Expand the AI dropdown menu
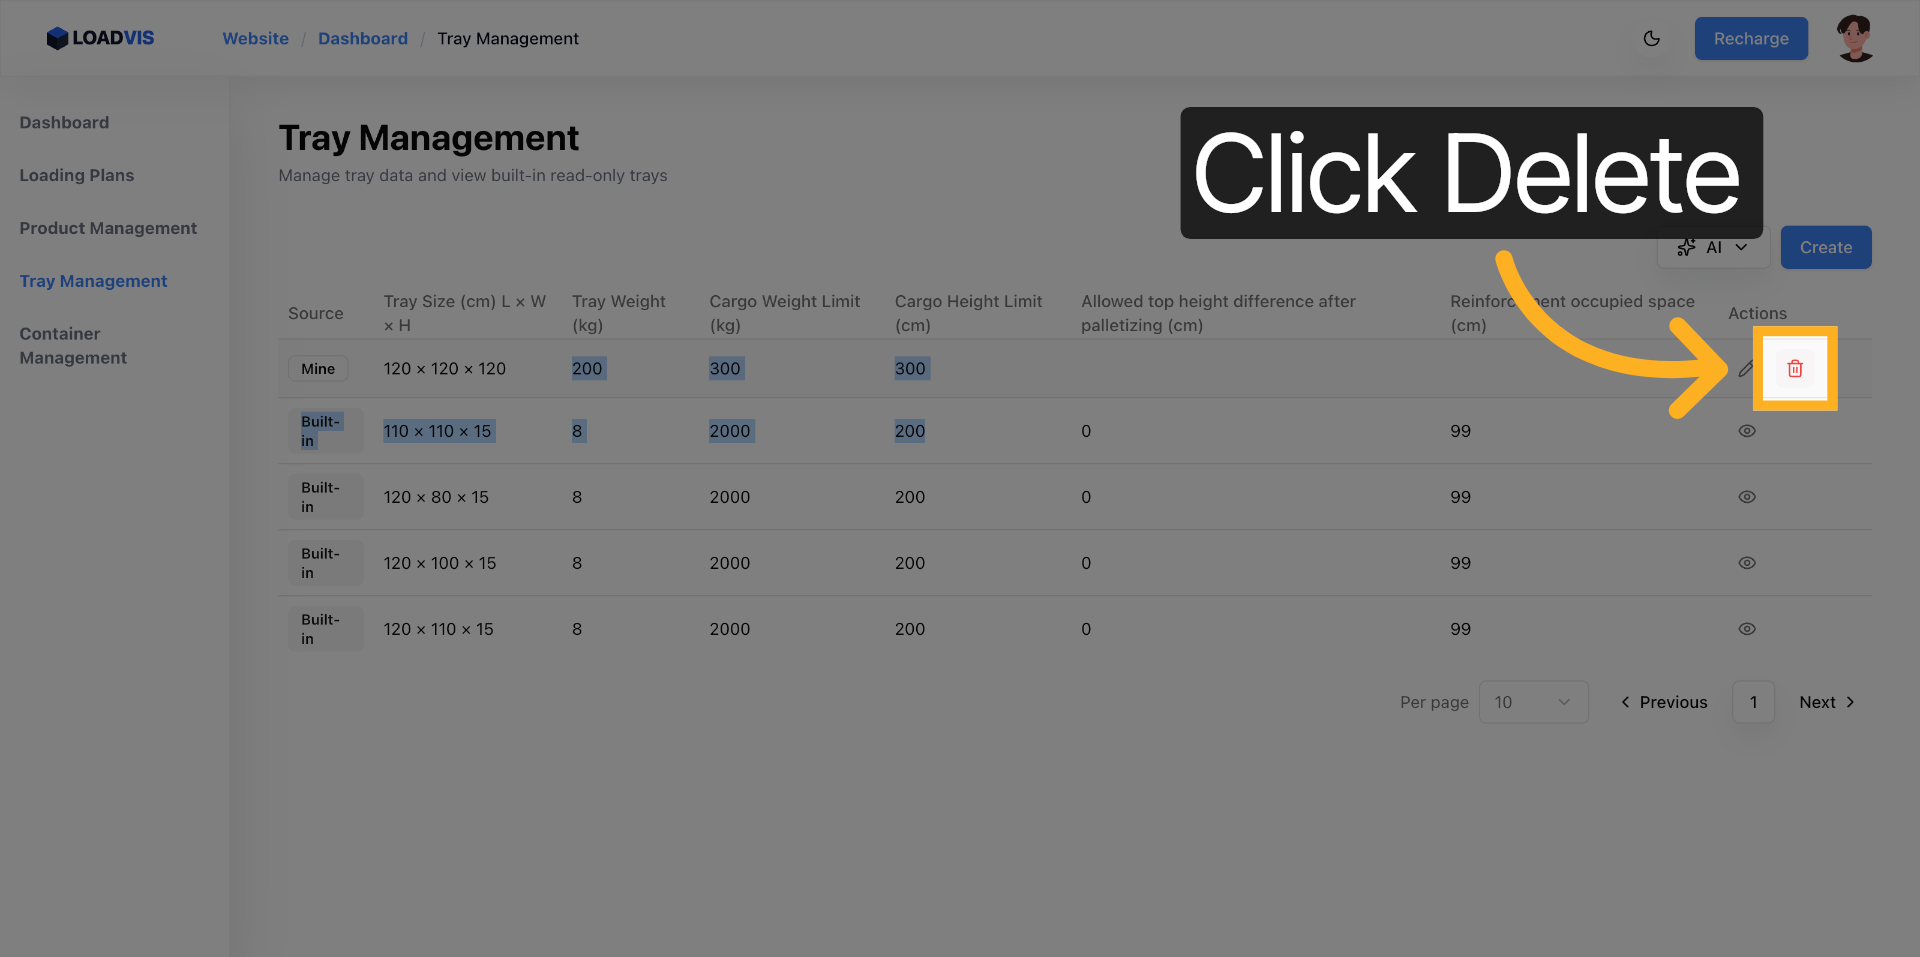The width and height of the screenshot is (1920, 957). click(1713, 247)
